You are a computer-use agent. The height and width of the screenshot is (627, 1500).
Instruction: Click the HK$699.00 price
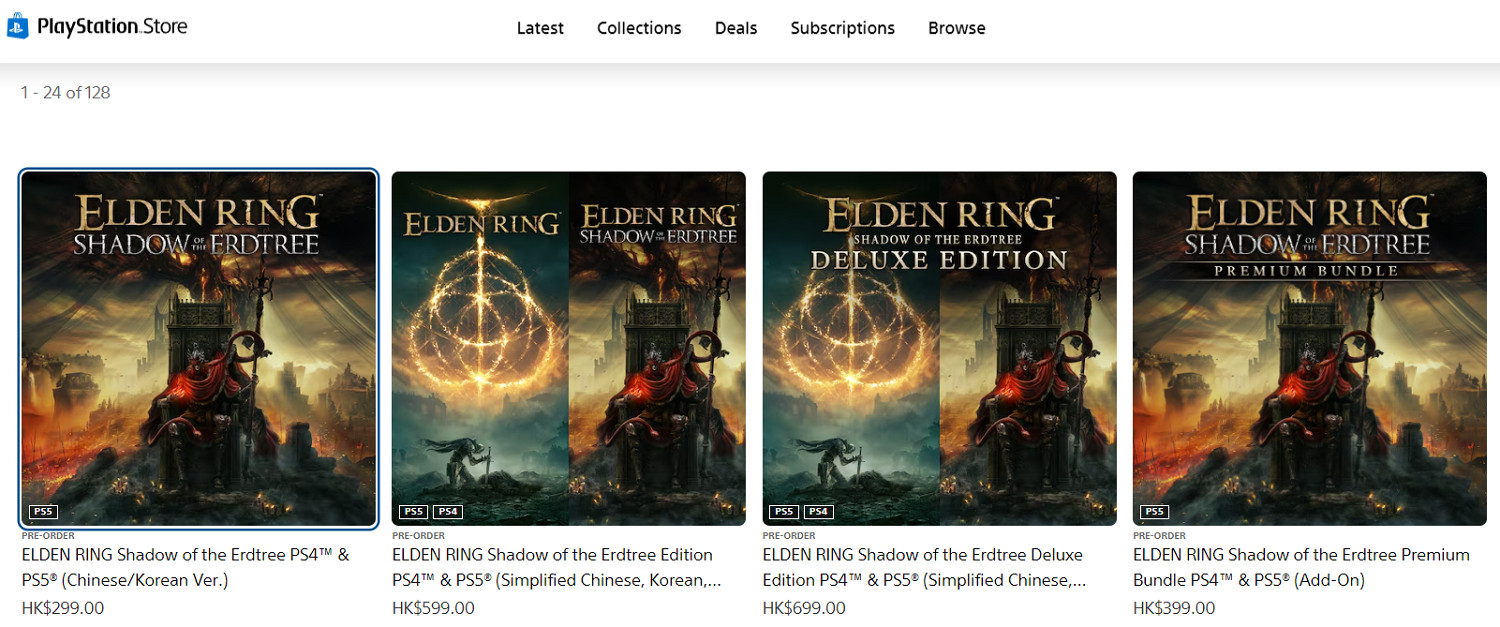coord(804,608)
